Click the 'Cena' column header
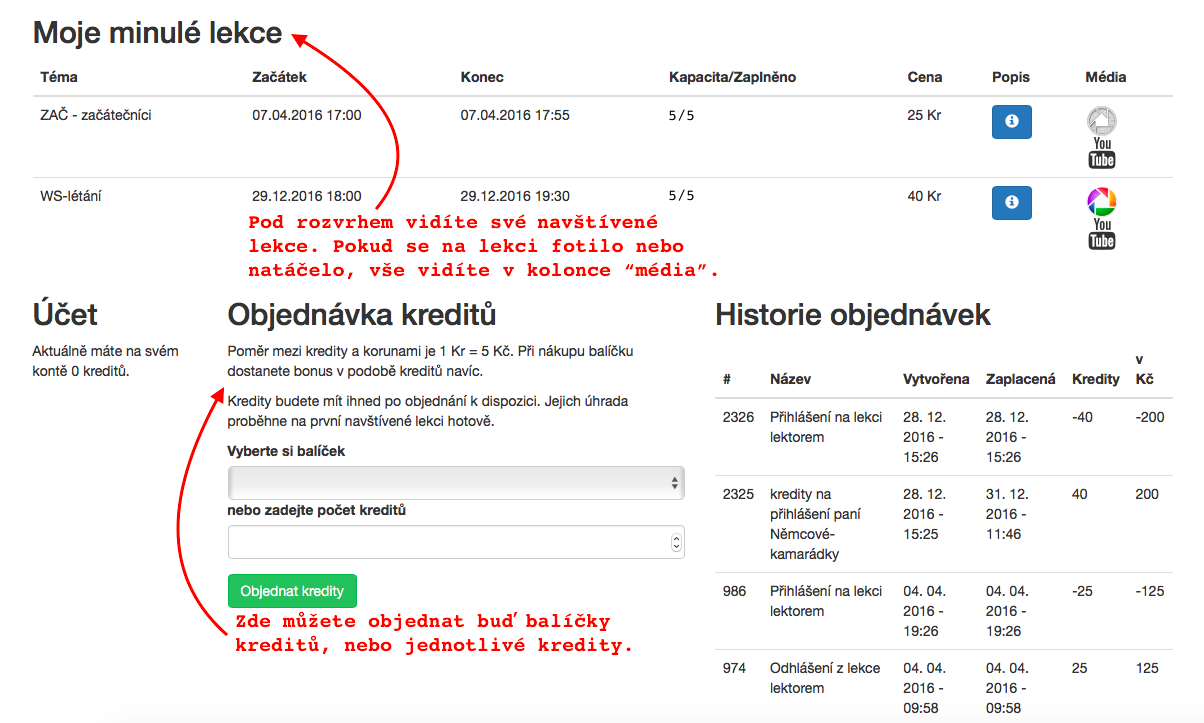The image size is (1204, 723). point(925,77)
